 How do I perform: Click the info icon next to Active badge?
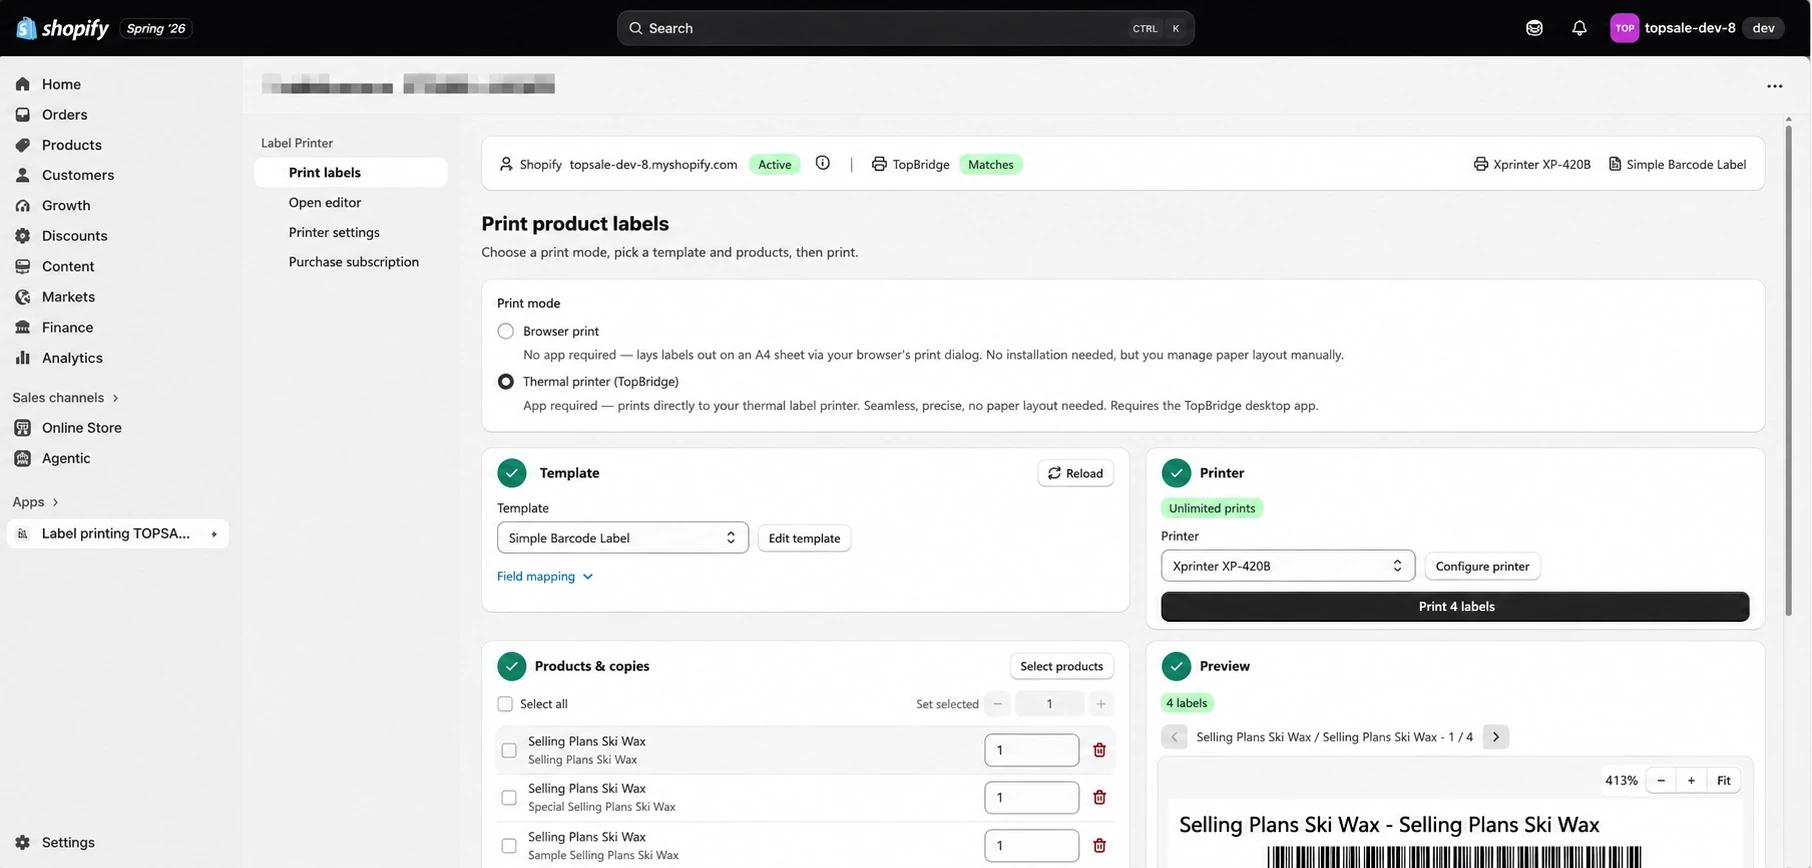click(x=822, y=163)
